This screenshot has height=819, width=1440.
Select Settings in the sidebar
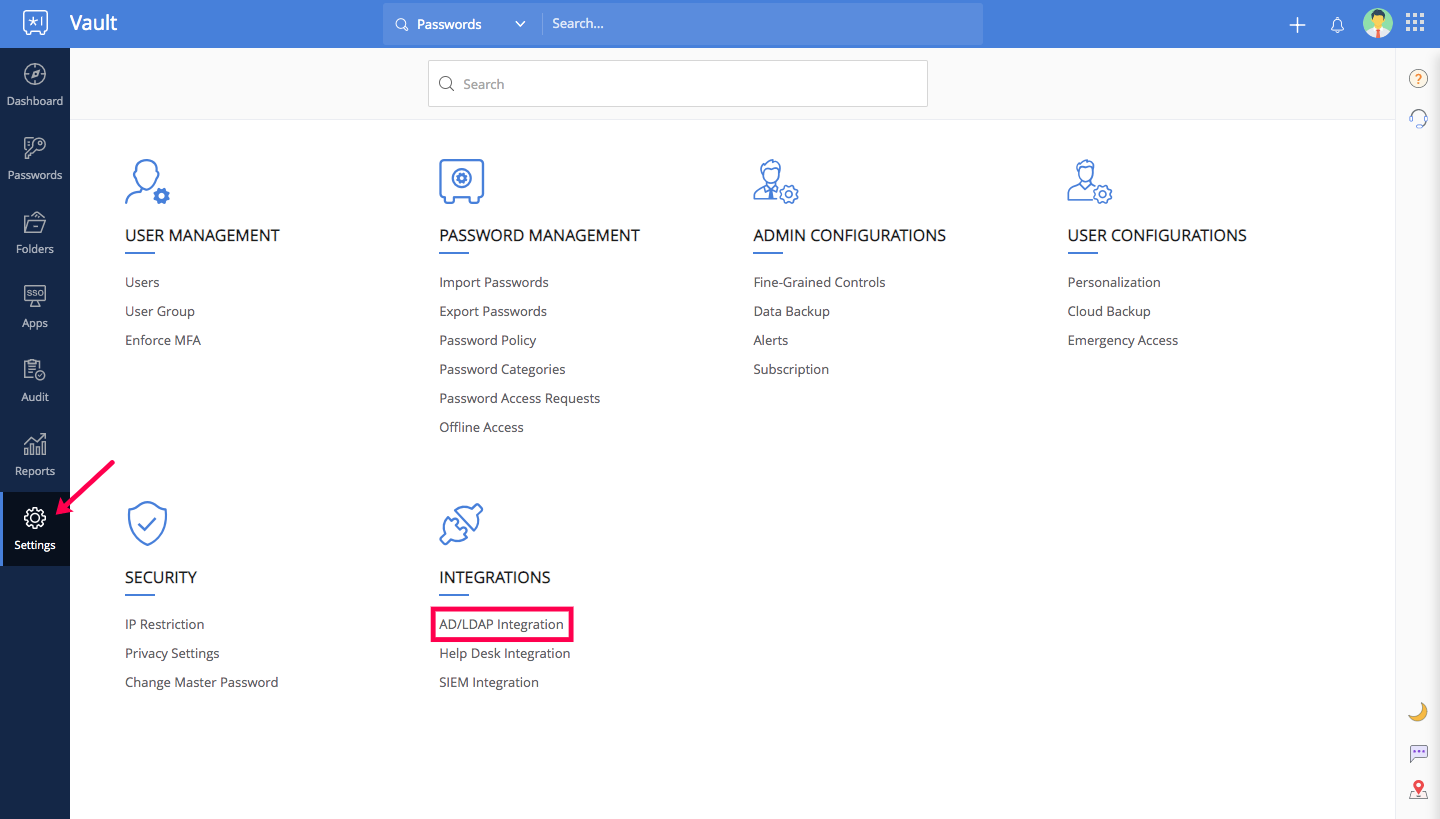click(35, 529)
